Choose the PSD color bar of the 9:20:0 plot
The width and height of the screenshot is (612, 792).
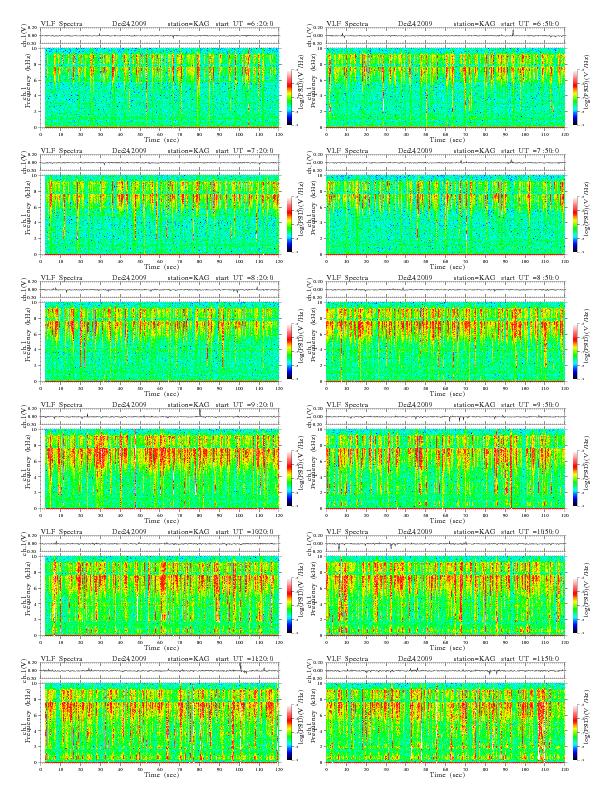pyautogui.click(x=289, y=478)
